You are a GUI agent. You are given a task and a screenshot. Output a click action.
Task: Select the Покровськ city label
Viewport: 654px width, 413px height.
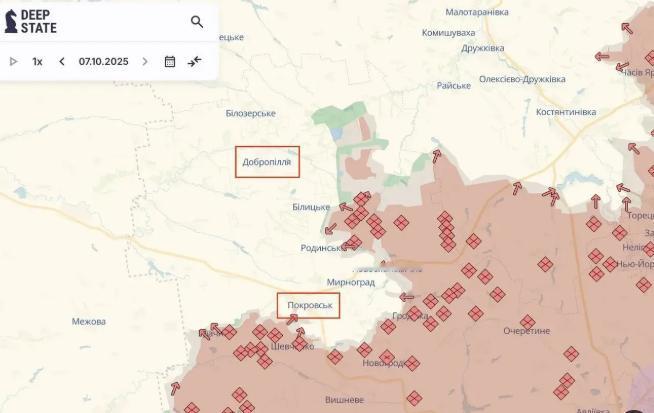(x=310, y=305)
